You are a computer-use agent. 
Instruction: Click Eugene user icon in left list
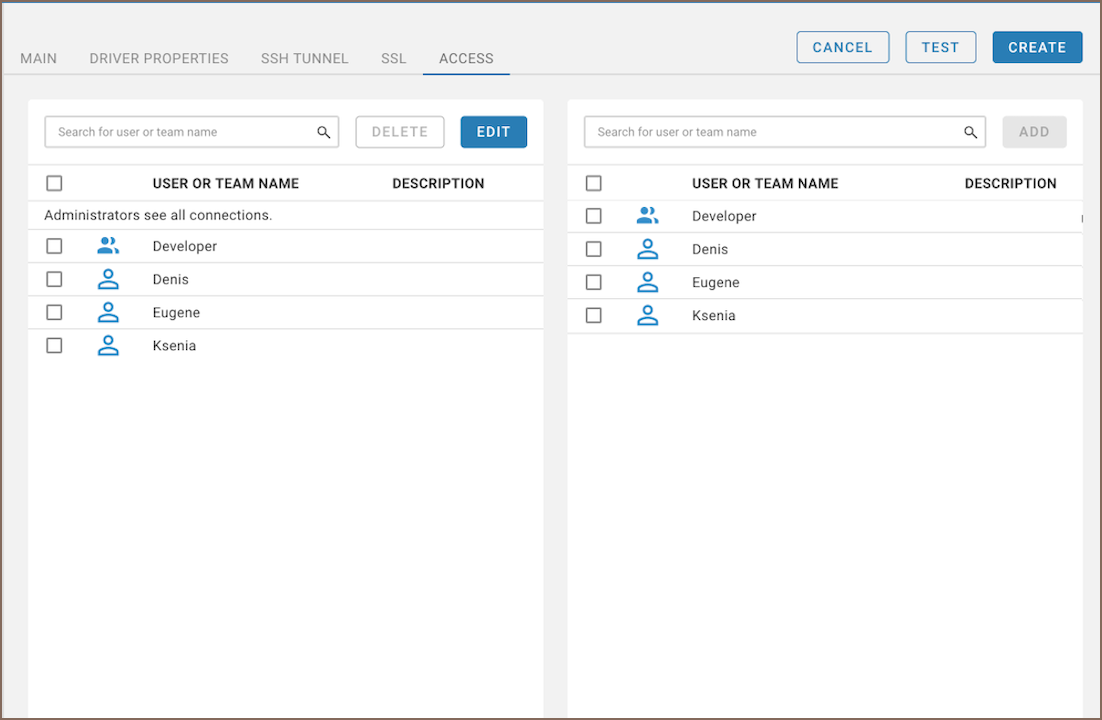click(108, 313)
